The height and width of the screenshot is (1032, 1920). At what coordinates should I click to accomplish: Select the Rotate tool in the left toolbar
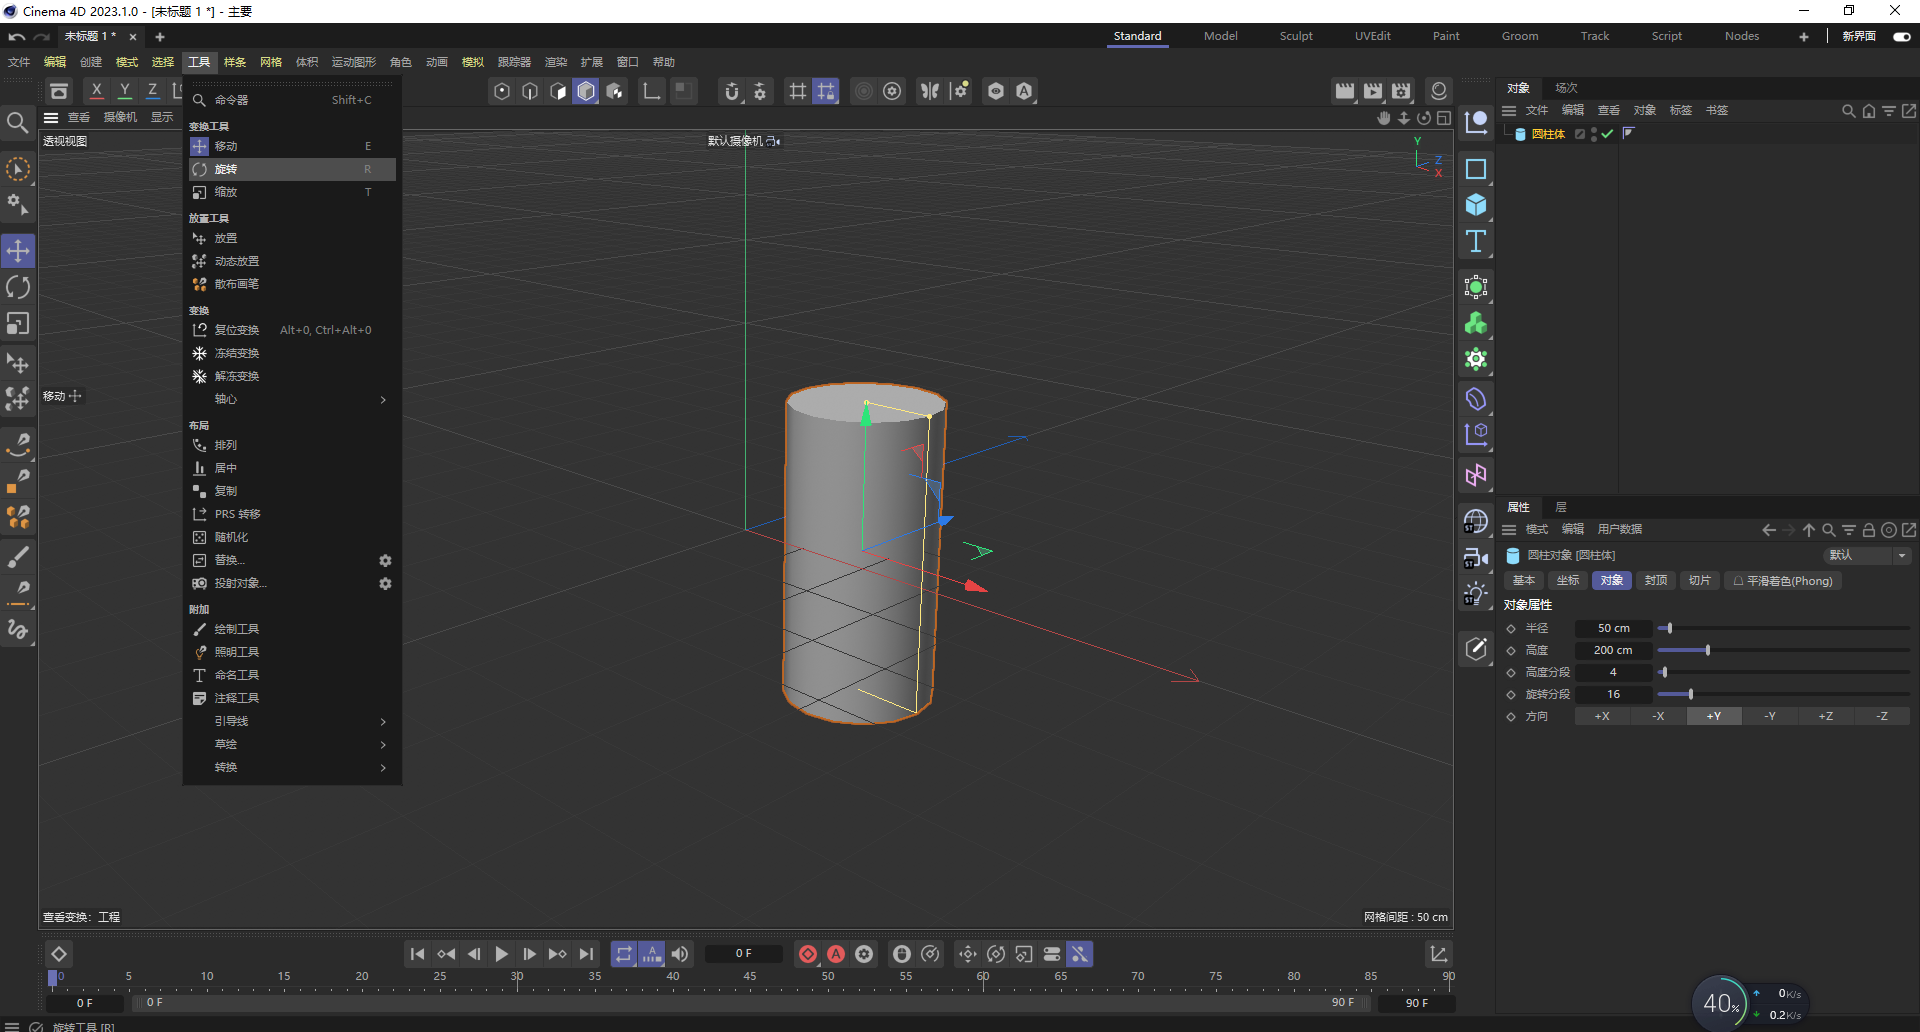18,287
